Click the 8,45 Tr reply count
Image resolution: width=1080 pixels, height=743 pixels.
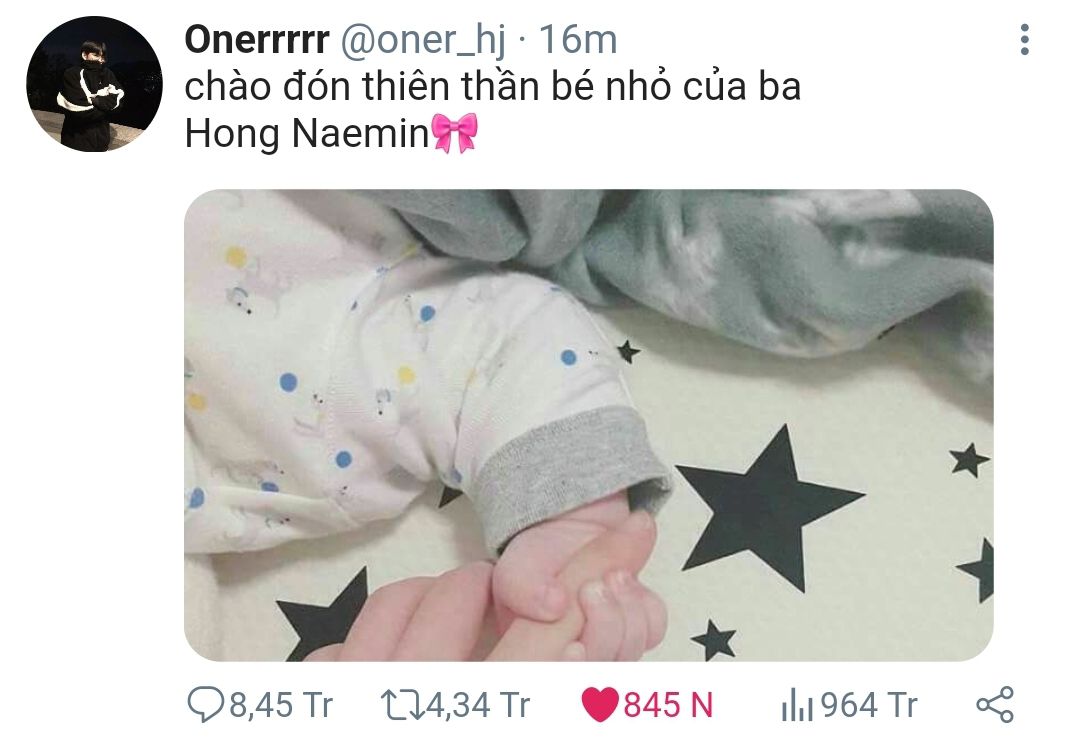[281, 705]
